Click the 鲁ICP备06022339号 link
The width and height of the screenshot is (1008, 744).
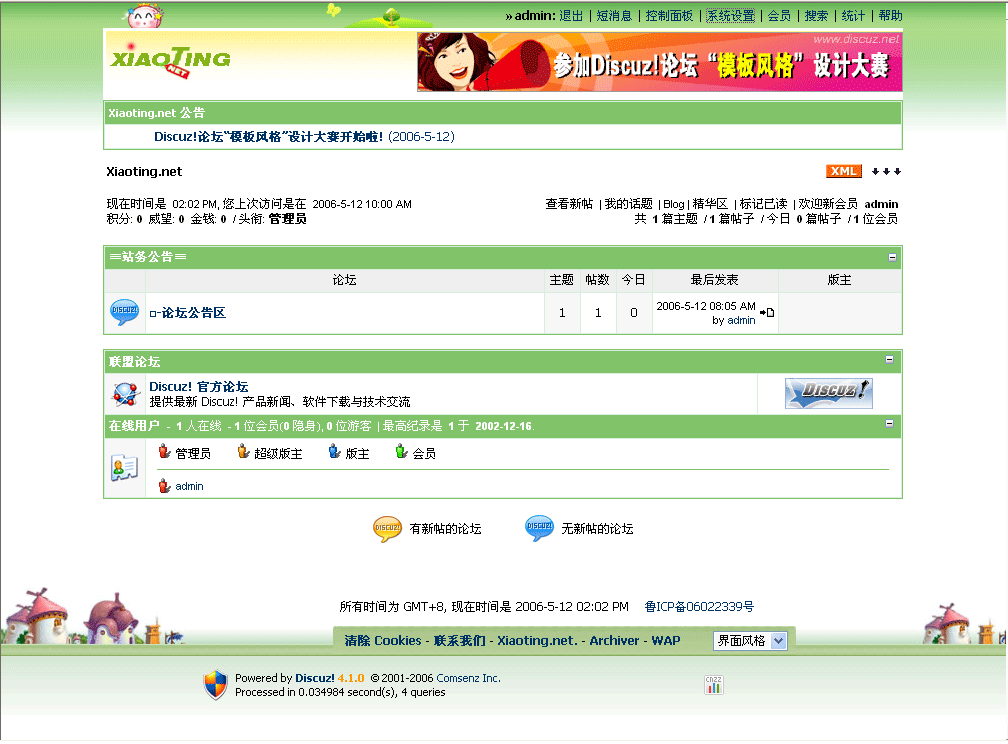pos(699,606)
